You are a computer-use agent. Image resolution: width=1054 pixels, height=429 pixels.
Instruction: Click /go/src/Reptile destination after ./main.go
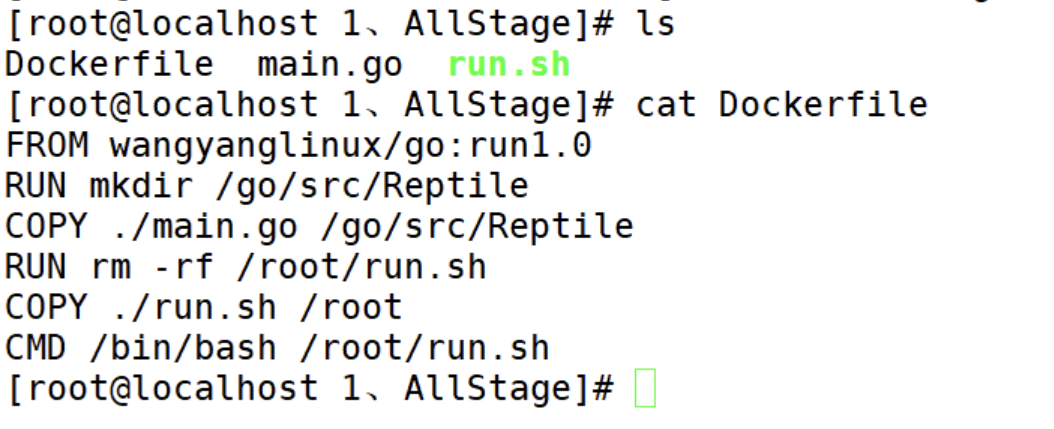477,228
